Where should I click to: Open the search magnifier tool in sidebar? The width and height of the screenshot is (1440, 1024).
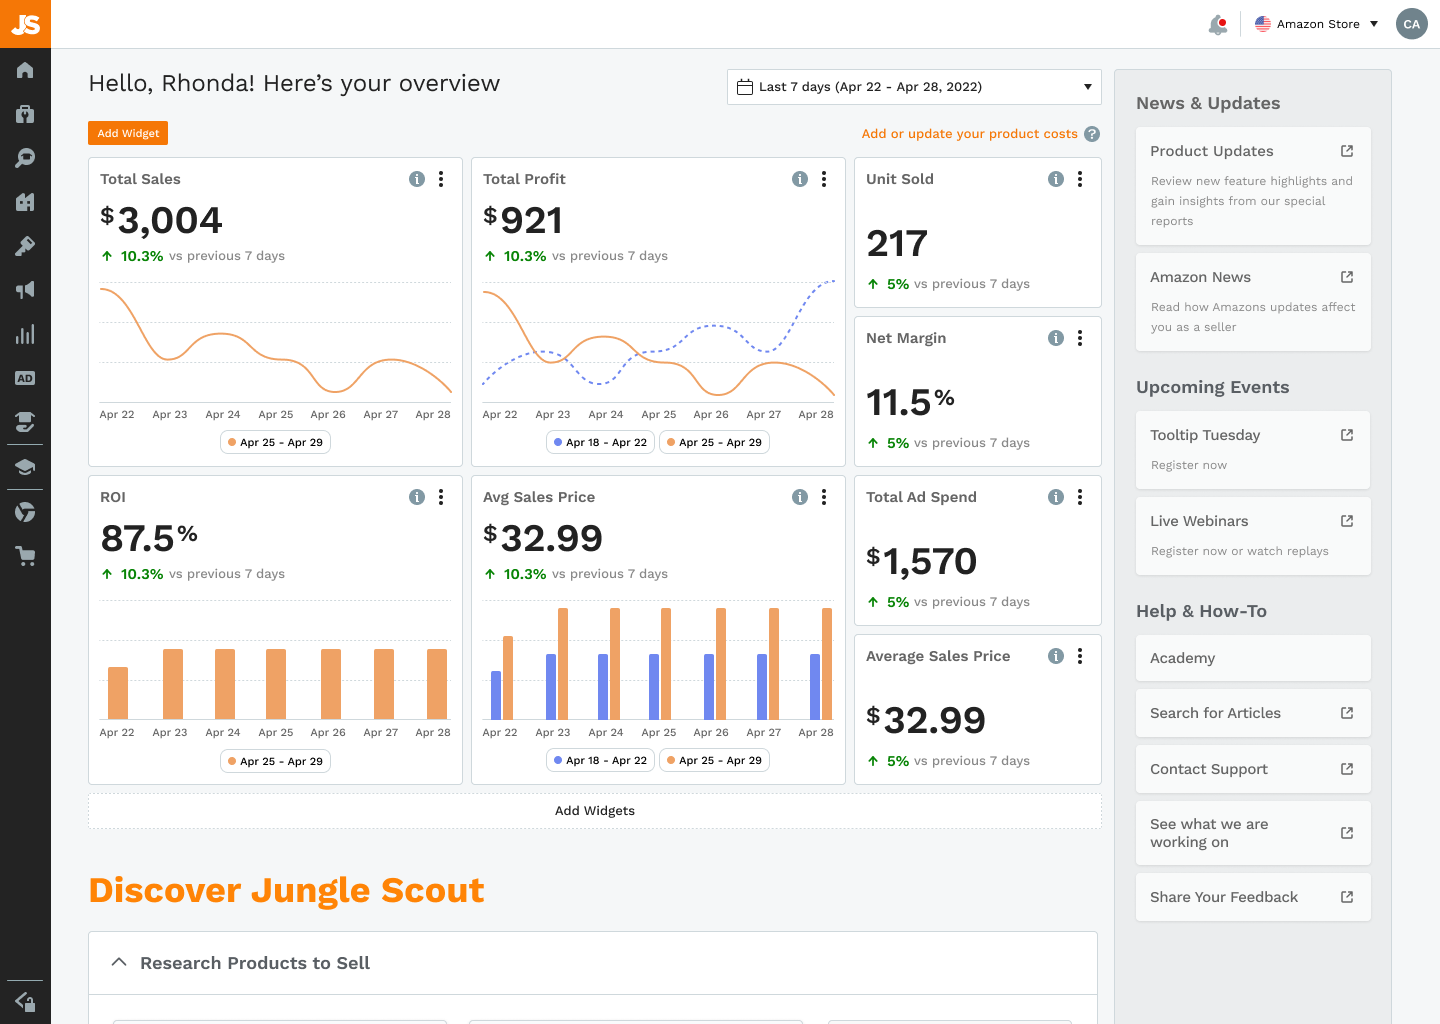pos(25,157)
